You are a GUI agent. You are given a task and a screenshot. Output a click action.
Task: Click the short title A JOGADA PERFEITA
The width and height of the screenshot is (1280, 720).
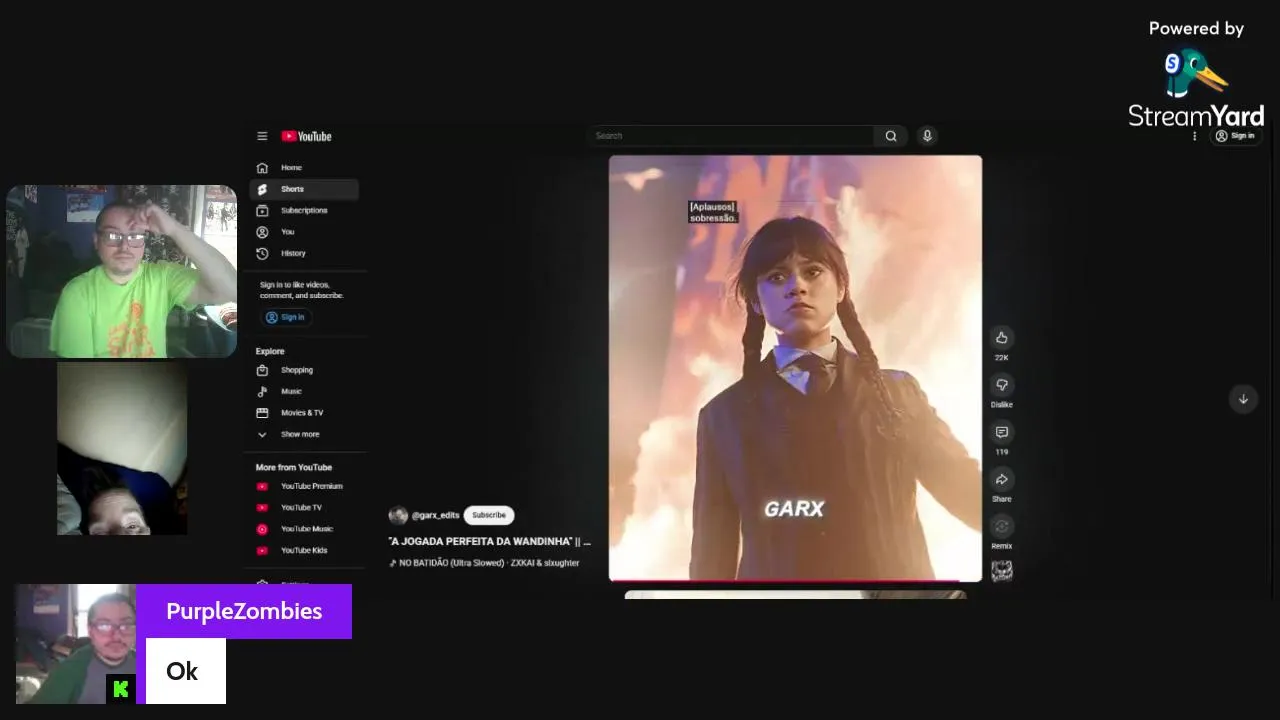coord(489,542)
